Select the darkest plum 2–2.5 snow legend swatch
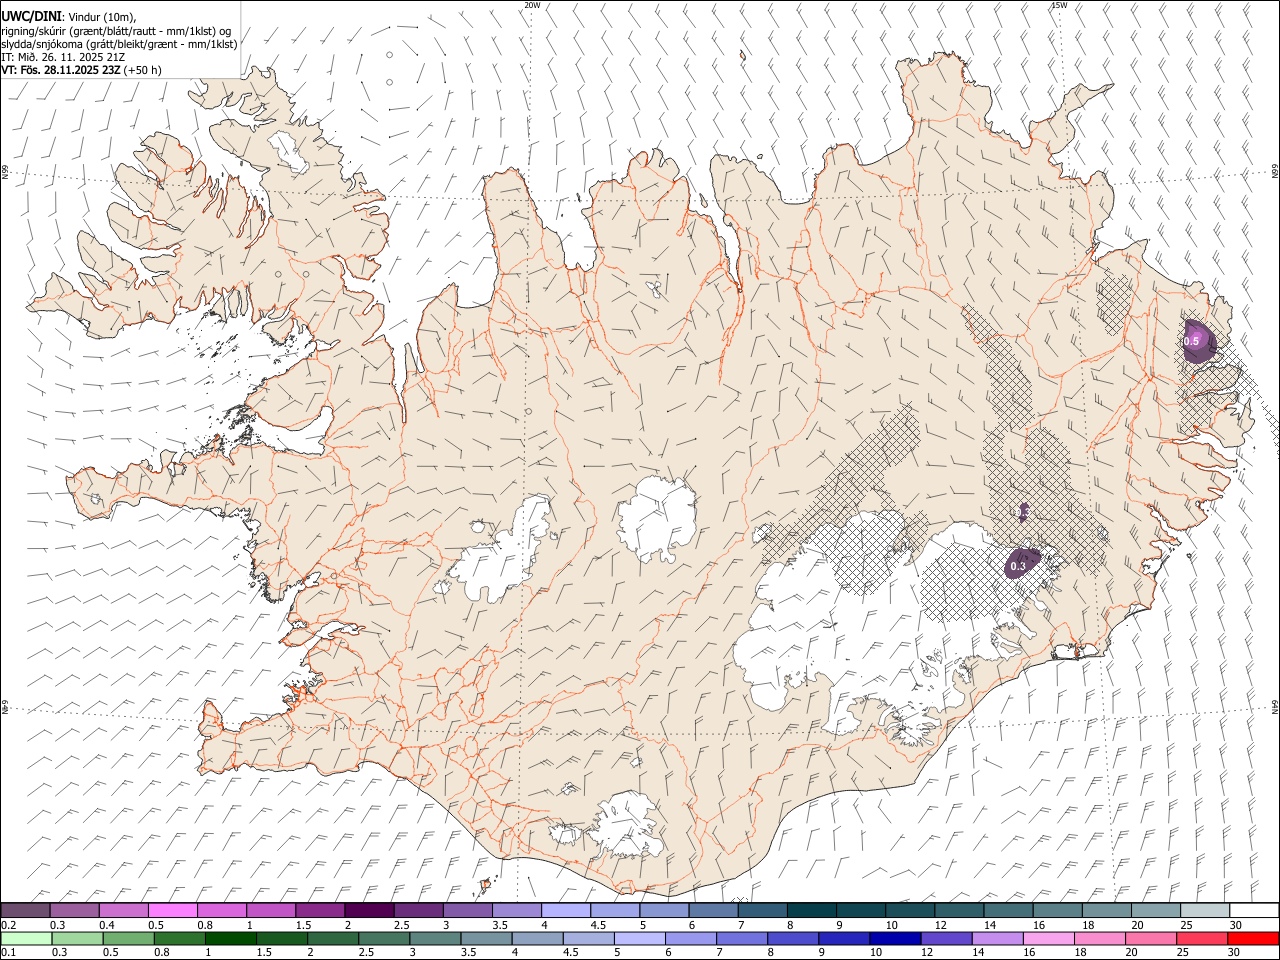This screenshot has height=960, width=1280. click(x=369, y=910)
